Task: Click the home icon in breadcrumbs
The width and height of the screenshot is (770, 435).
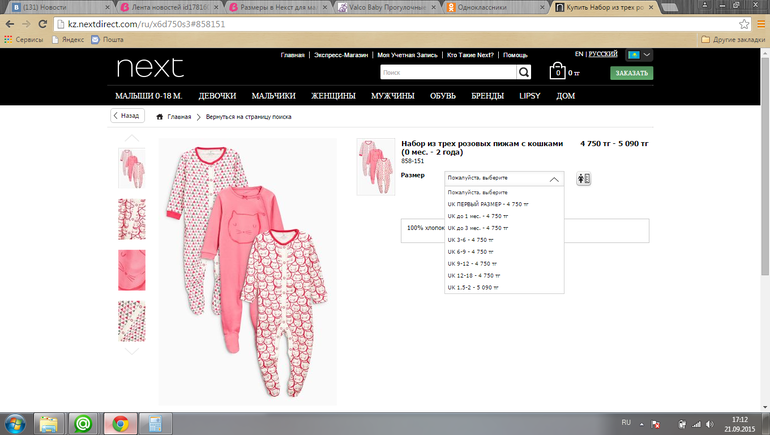Action: pyautogui.click(x=160, y=117)
